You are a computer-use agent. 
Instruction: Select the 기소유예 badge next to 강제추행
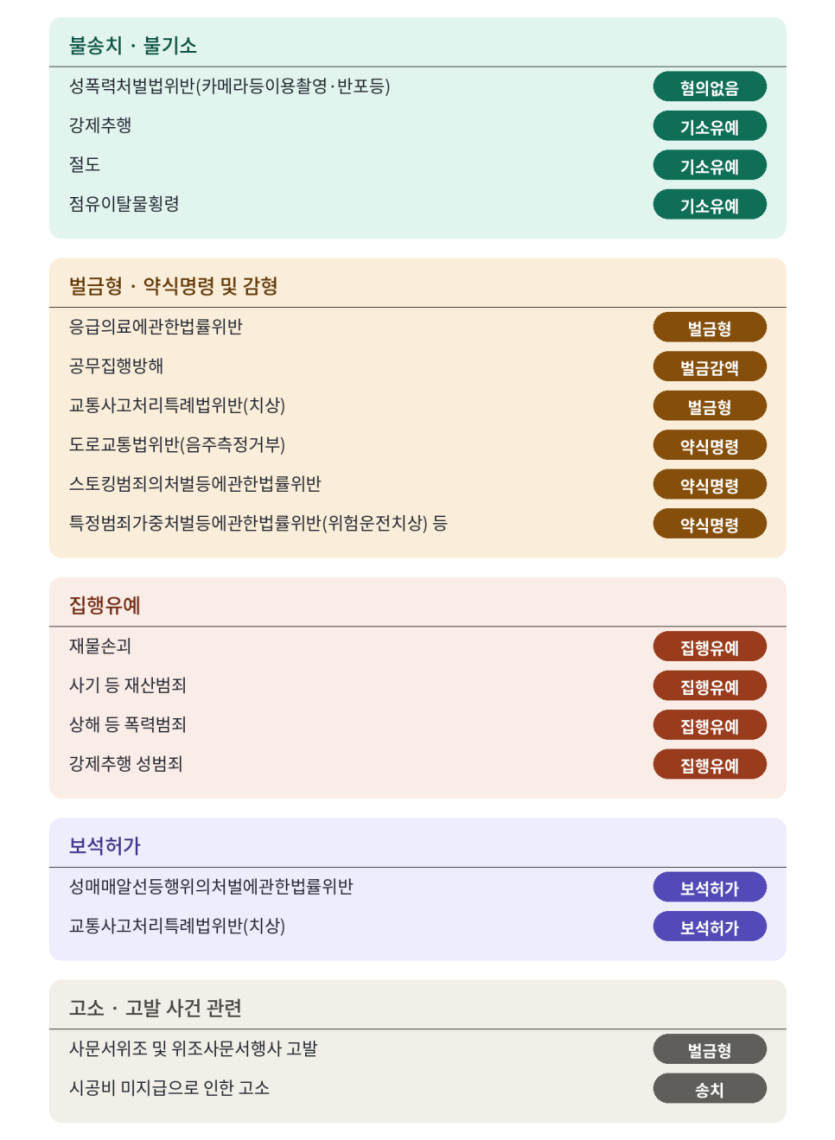coord(709,127)
